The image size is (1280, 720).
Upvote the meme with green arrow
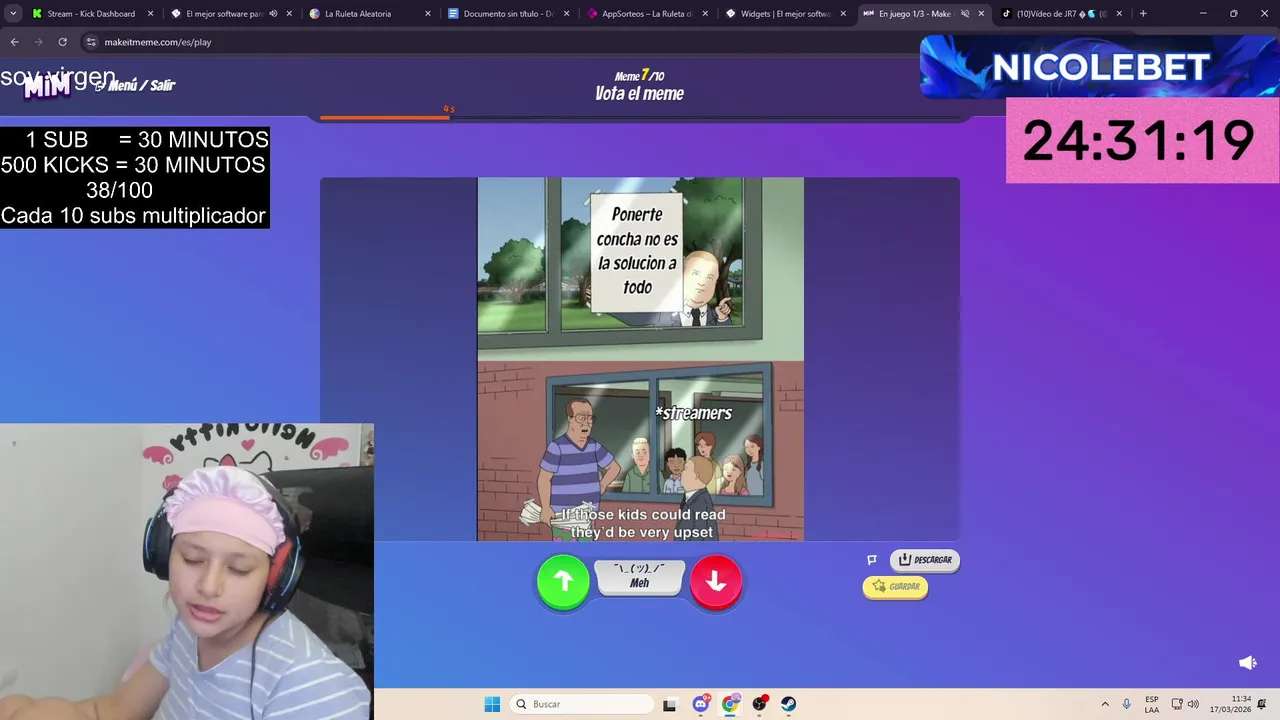point(563,582)
